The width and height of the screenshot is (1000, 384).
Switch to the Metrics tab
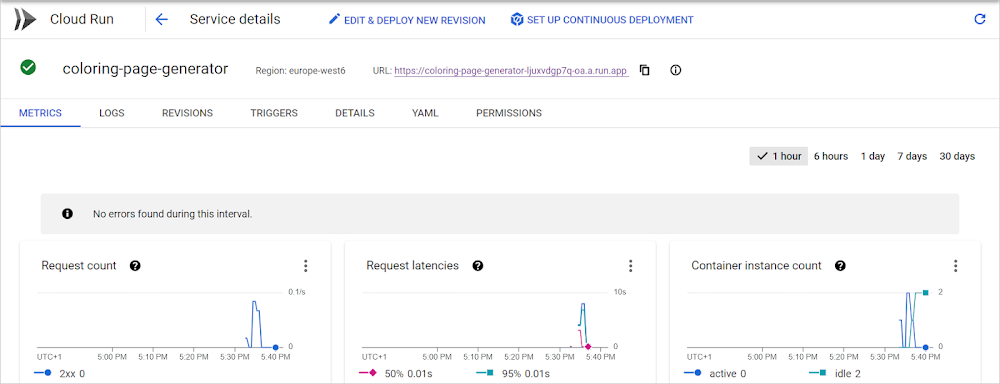coord(40,113)
